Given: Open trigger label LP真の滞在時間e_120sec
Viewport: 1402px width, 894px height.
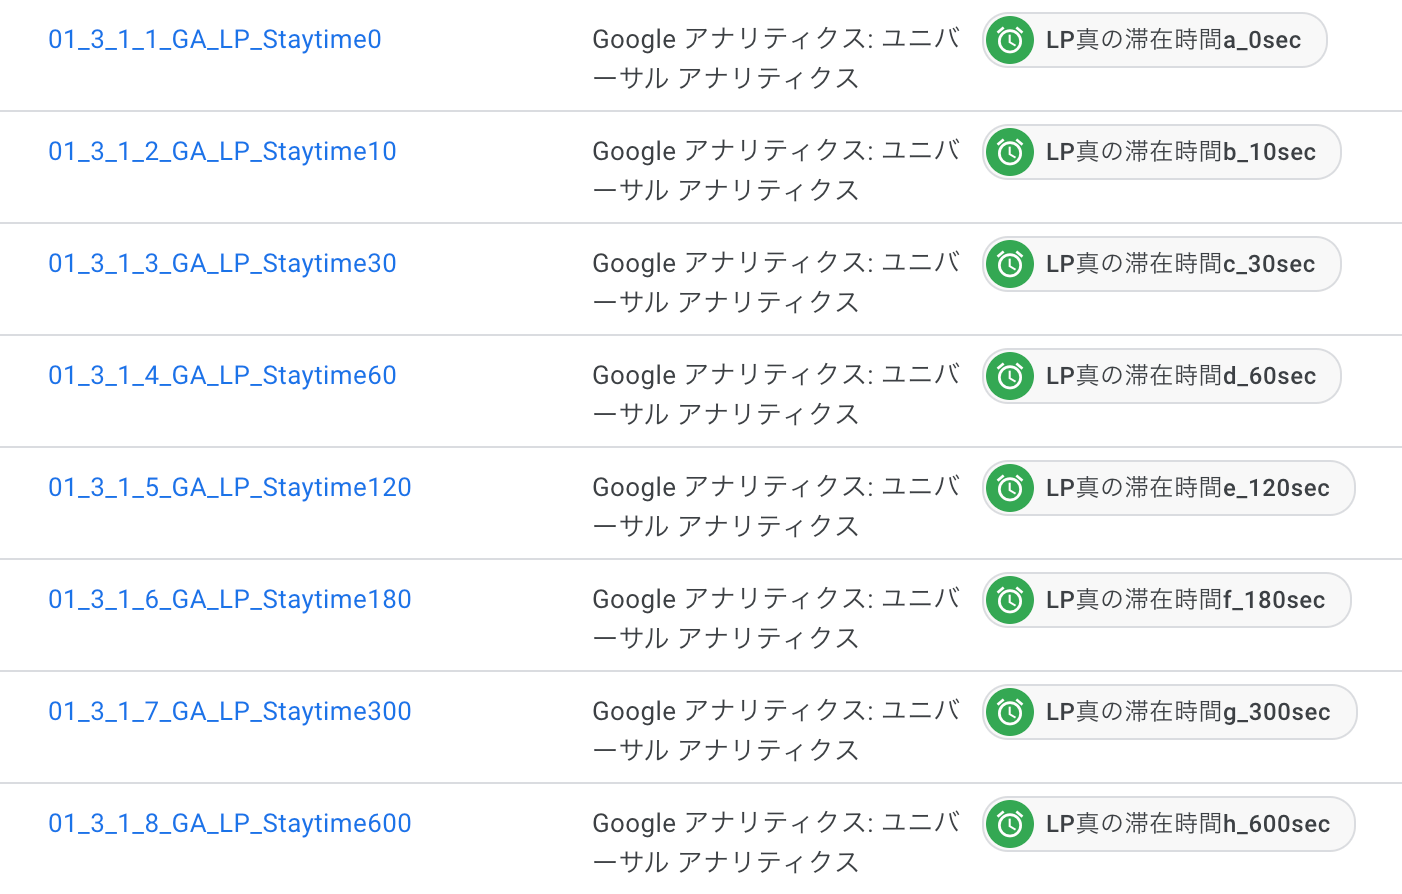Looking at the screenshot, I should click(1188, 488).
